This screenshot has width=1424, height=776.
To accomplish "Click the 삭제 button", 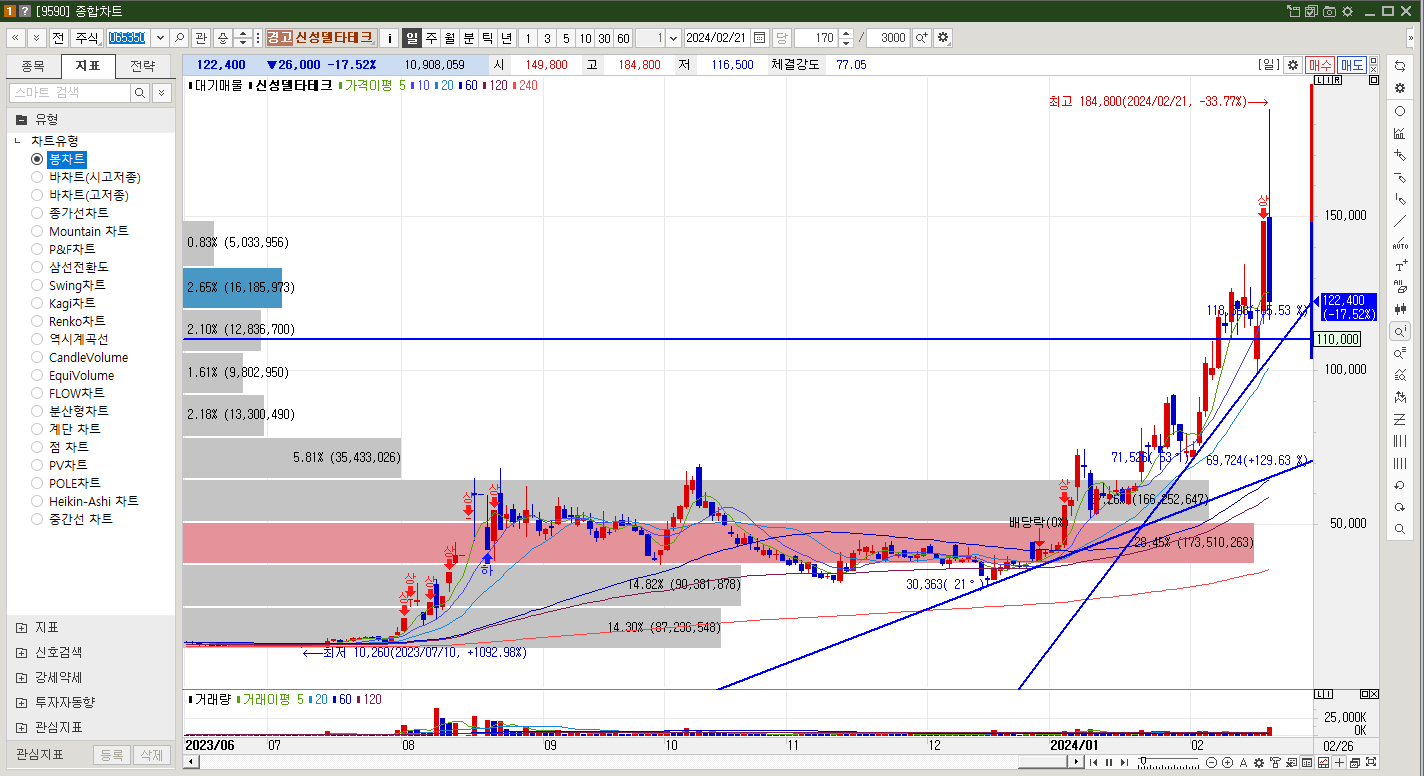I will pos(151,755).
